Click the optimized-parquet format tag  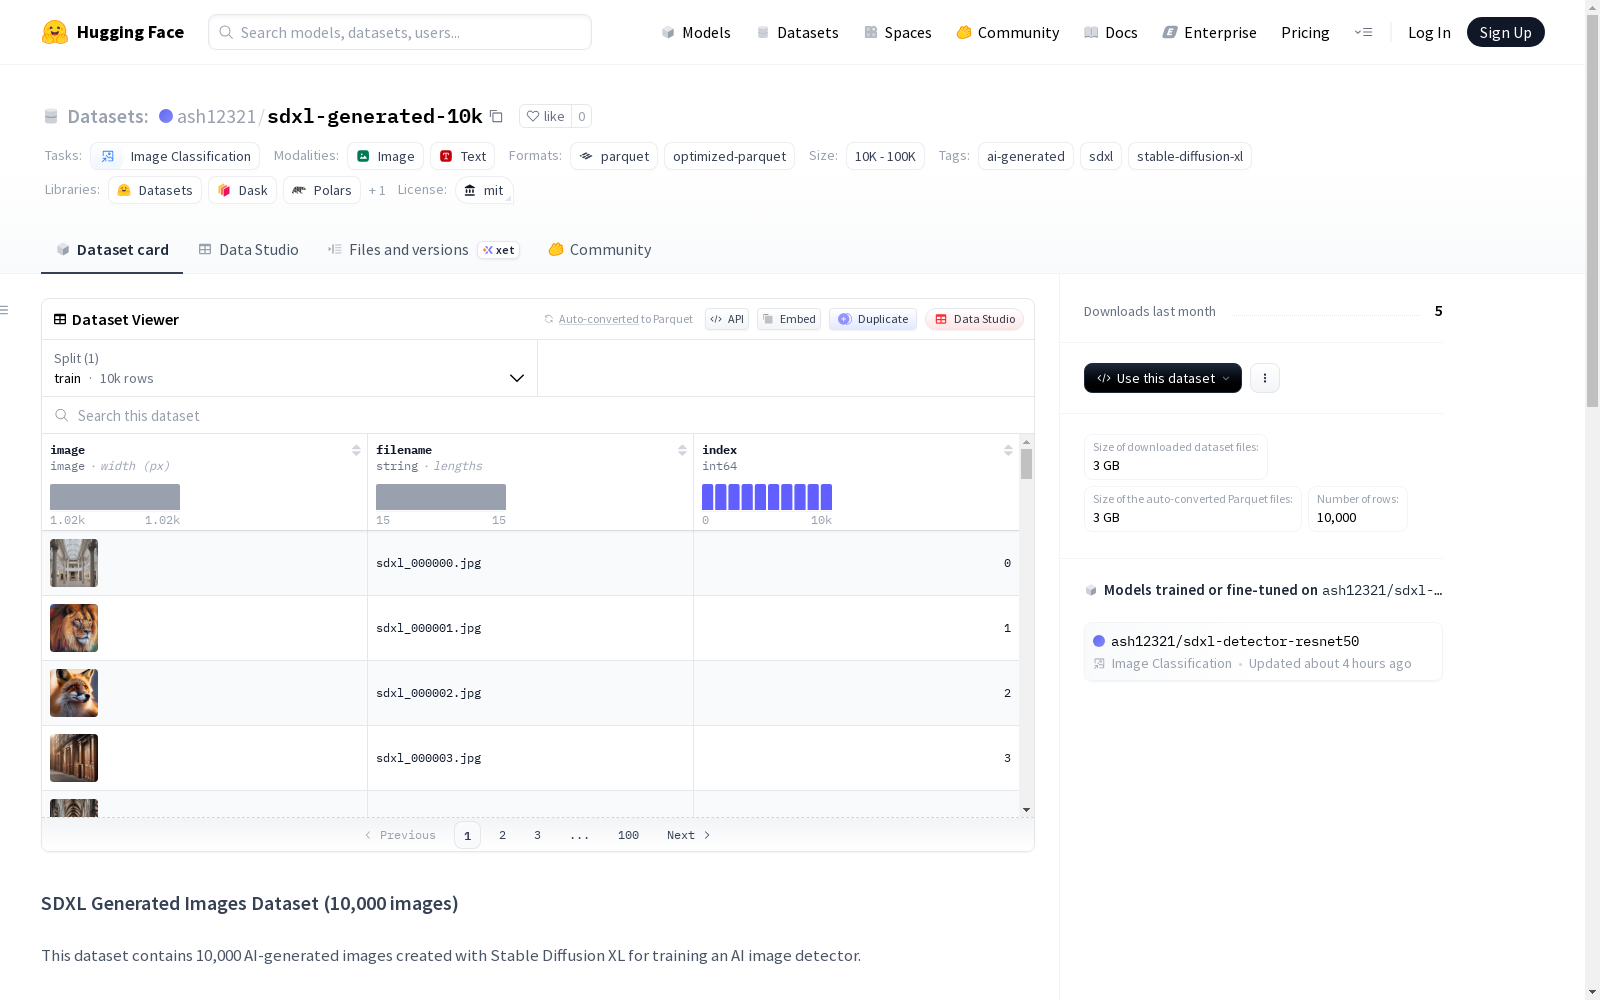(x=729, y=156)
